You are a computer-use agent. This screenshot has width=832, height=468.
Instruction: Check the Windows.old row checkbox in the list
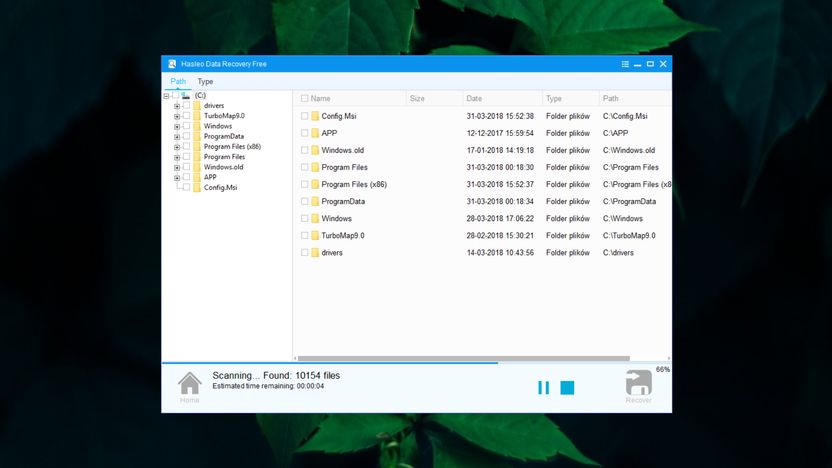[x=305, y=150]
